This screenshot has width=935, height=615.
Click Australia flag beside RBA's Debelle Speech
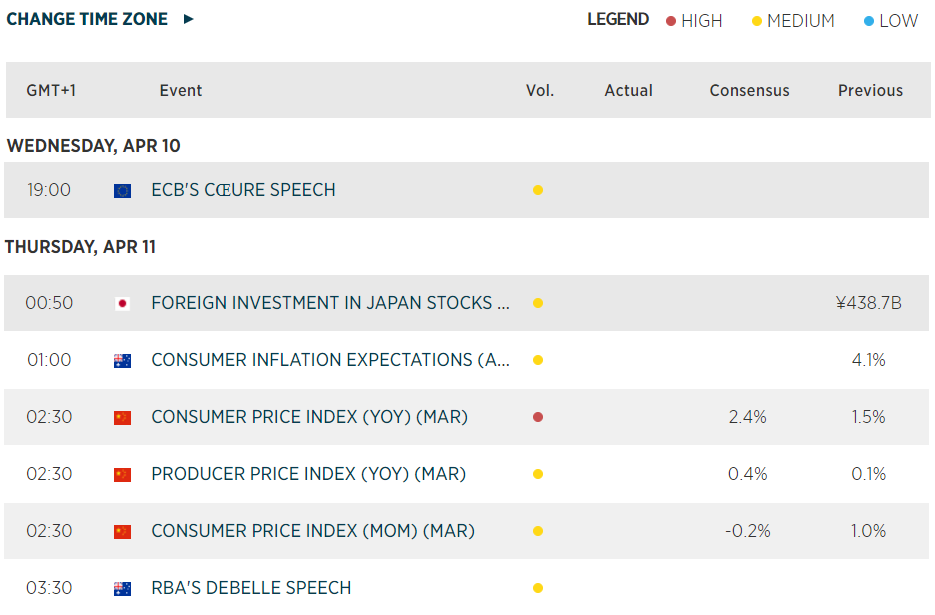(x=123, y=588)
